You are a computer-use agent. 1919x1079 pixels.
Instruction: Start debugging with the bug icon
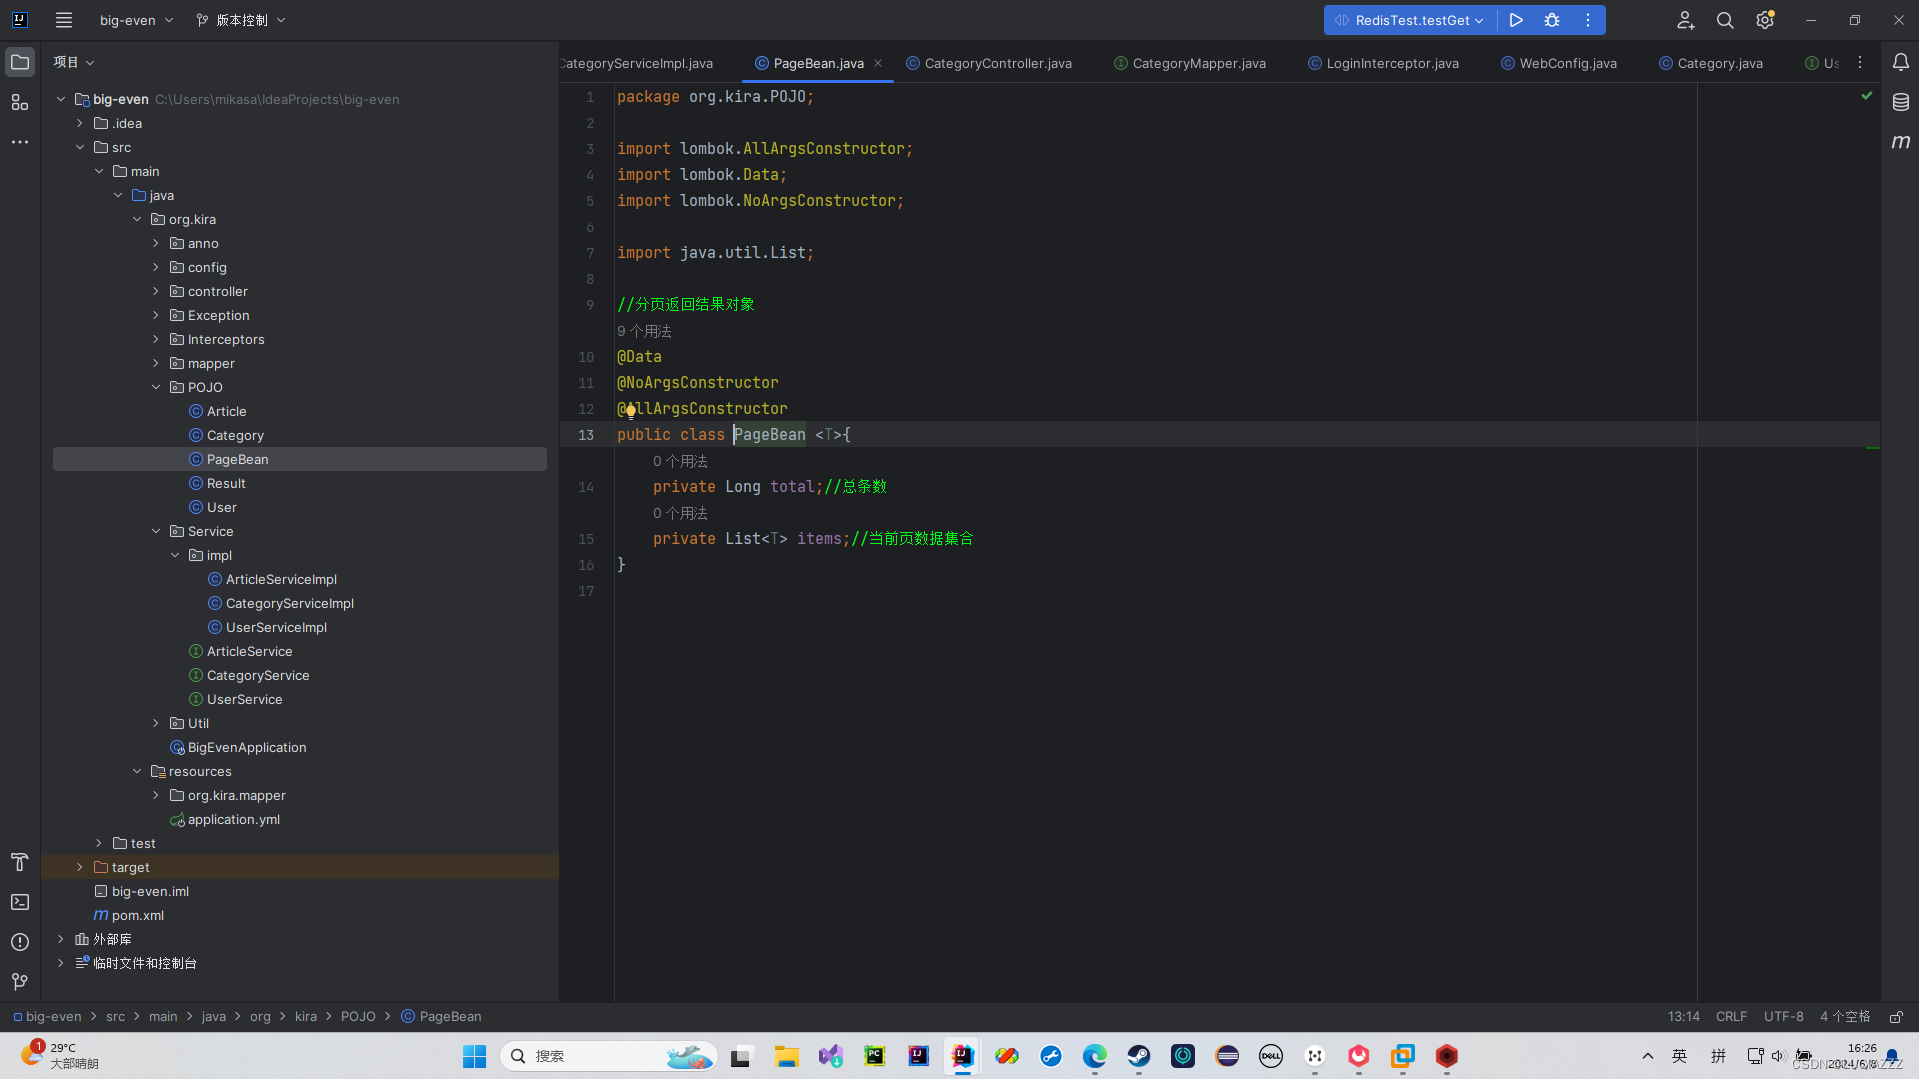(1552, 20)
